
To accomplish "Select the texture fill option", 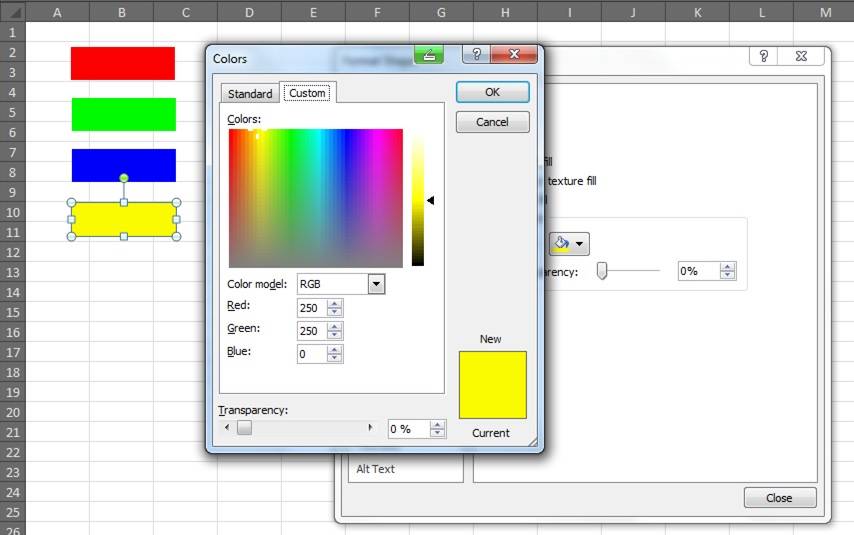I will pyautogui.click(x=572, y=181).
